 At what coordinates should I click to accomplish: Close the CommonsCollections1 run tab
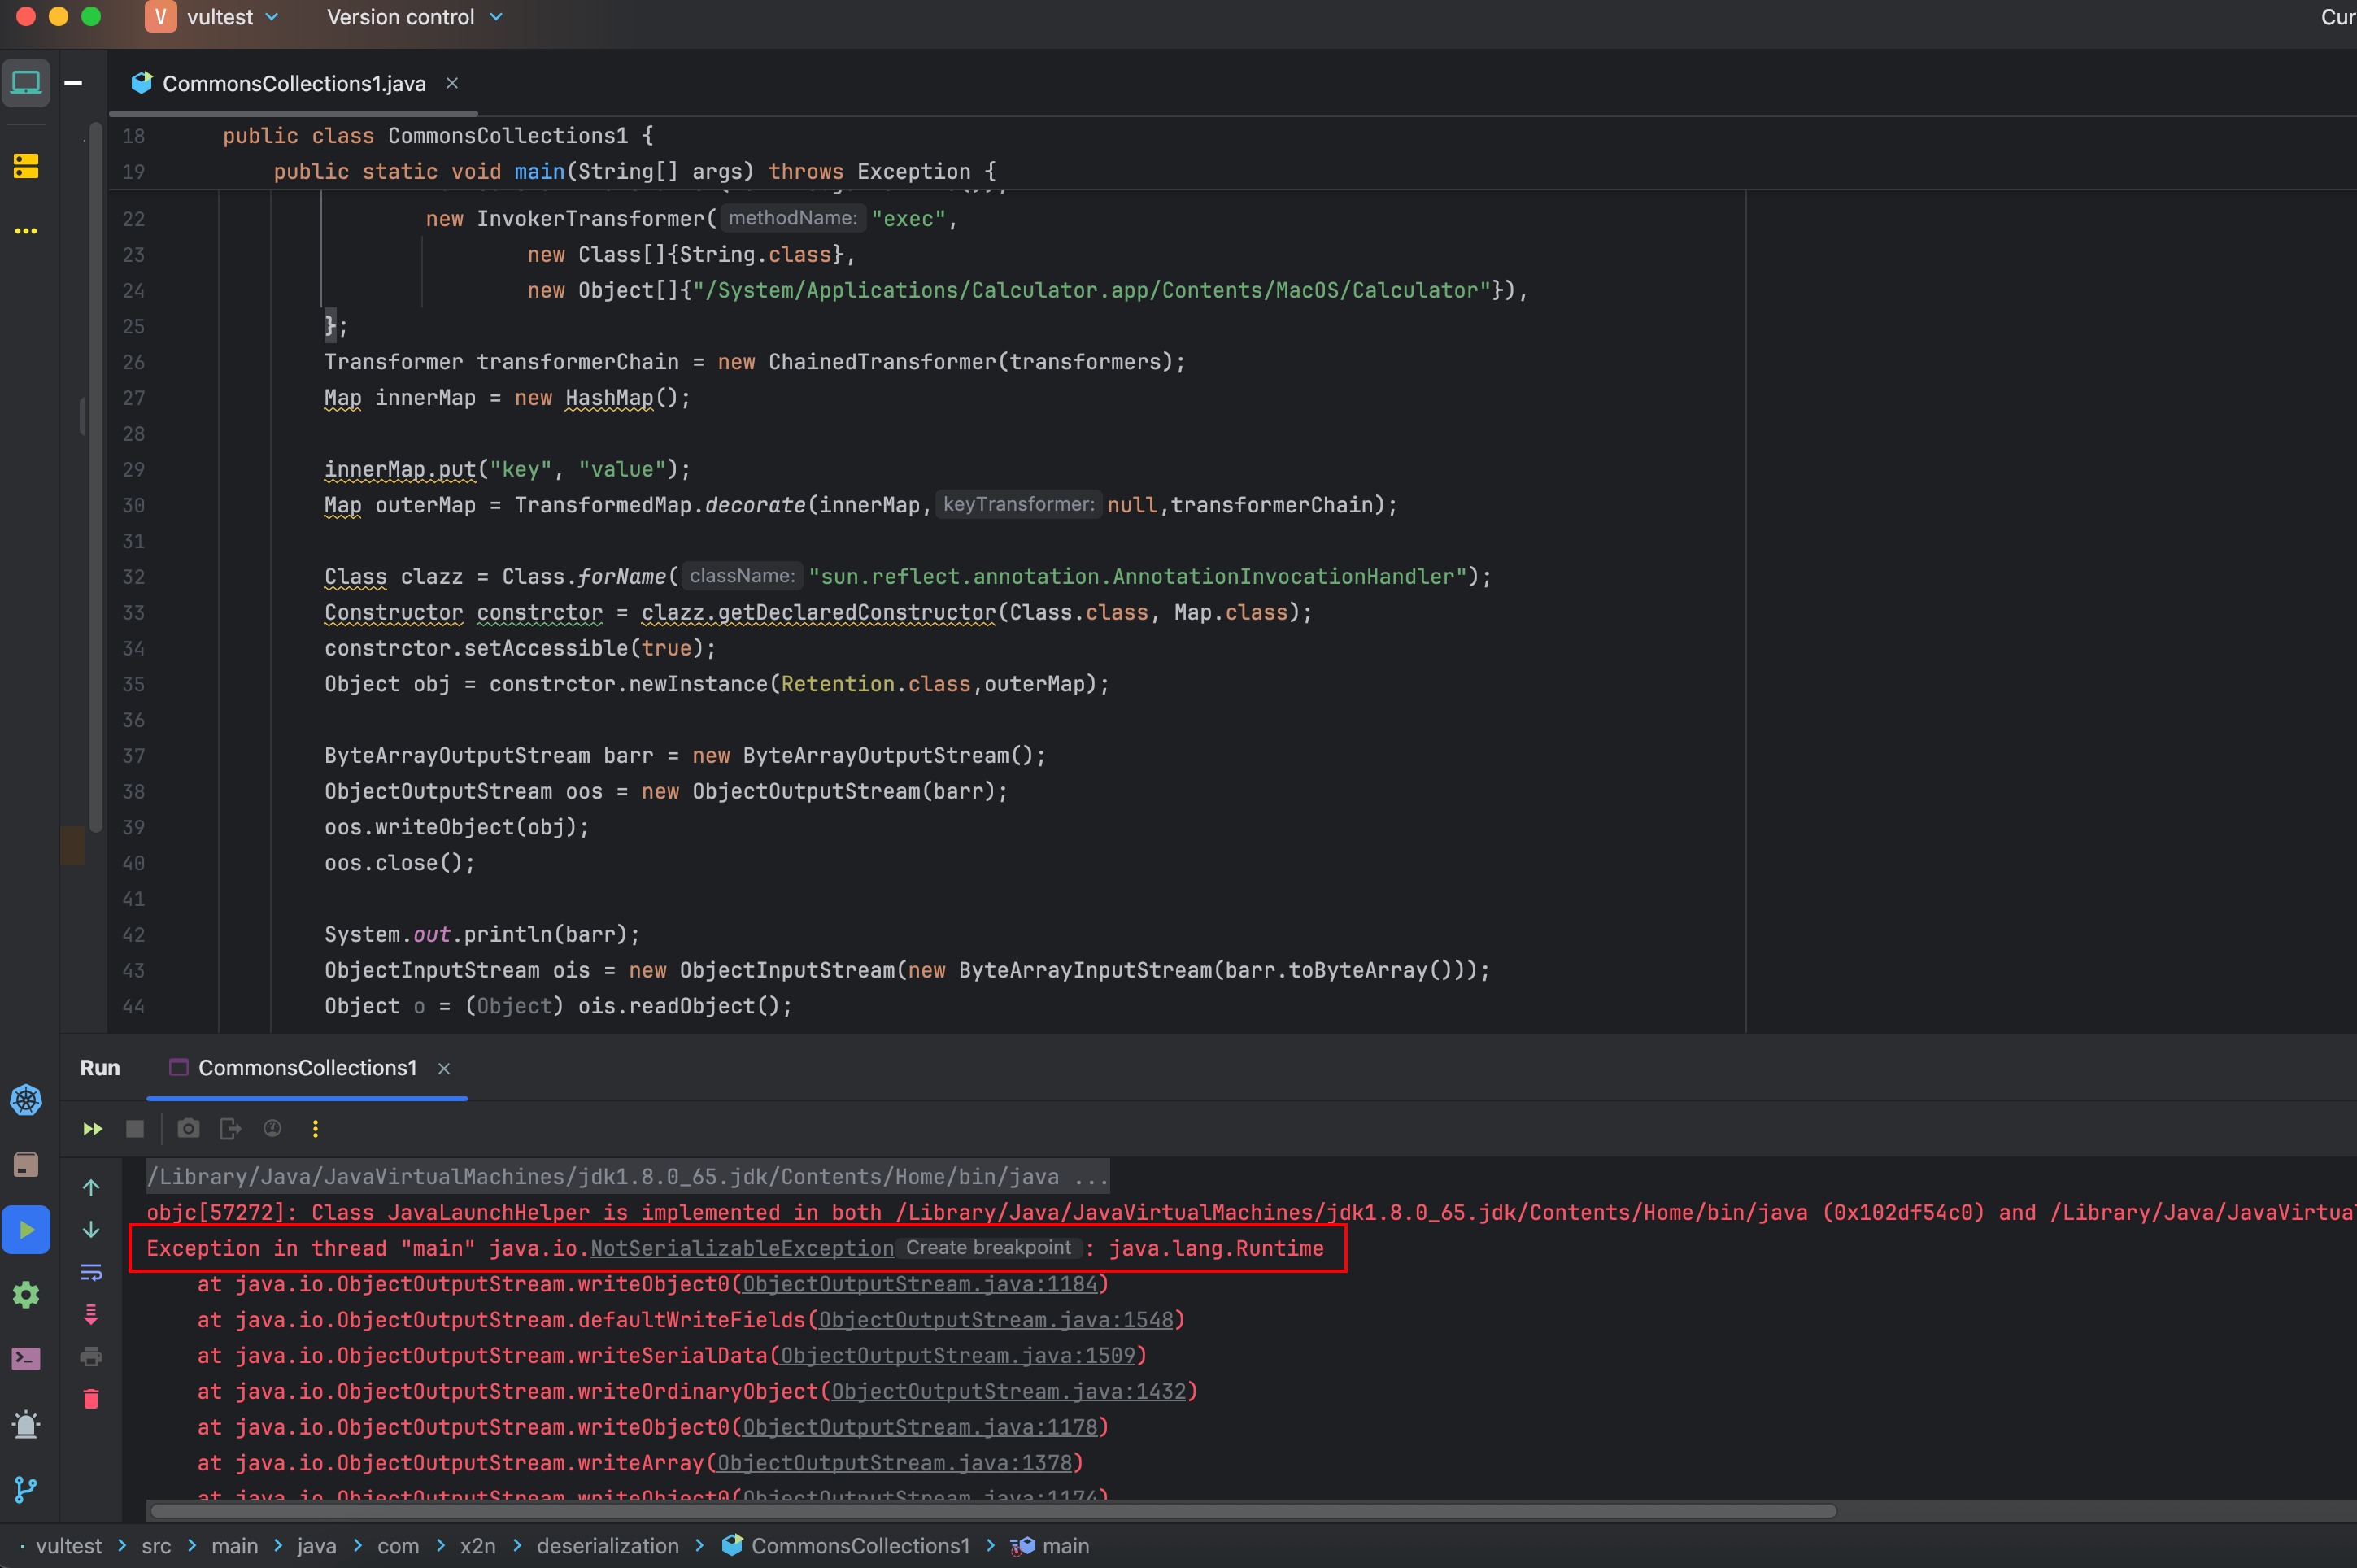(444, 1069)
